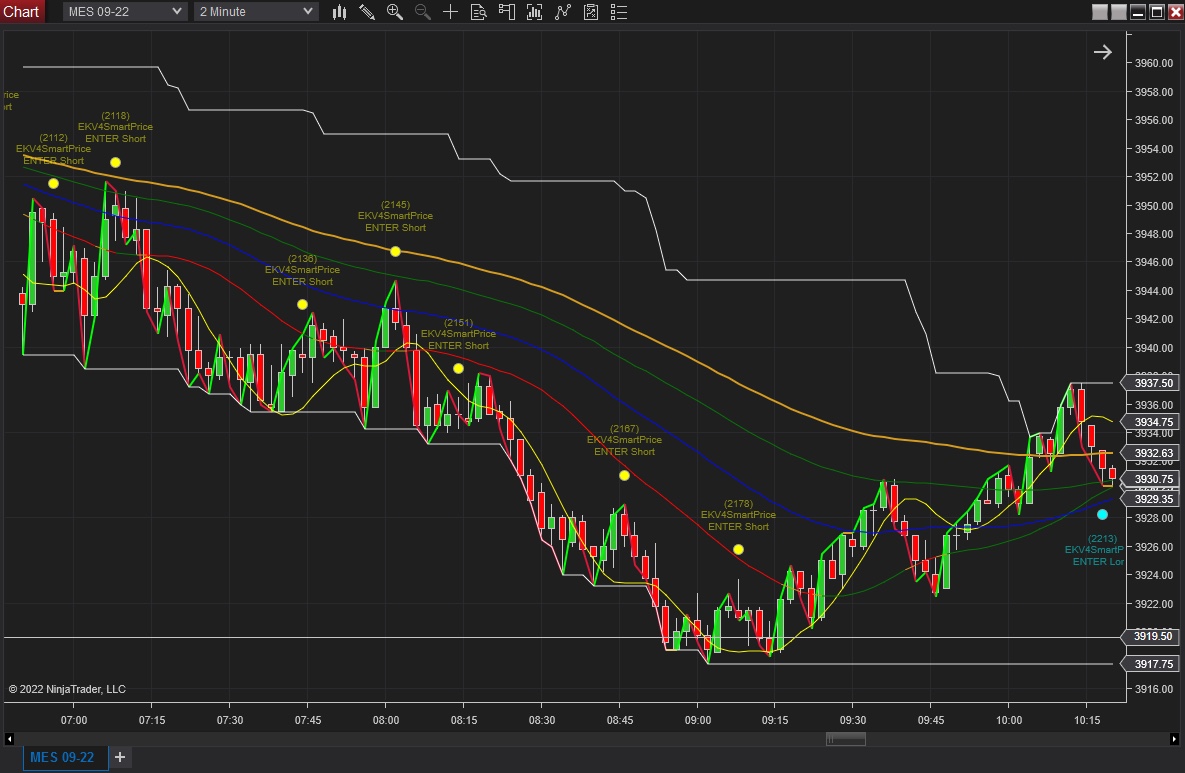Open the data series bars icon
1185x773 pixels.
point(534,12)
